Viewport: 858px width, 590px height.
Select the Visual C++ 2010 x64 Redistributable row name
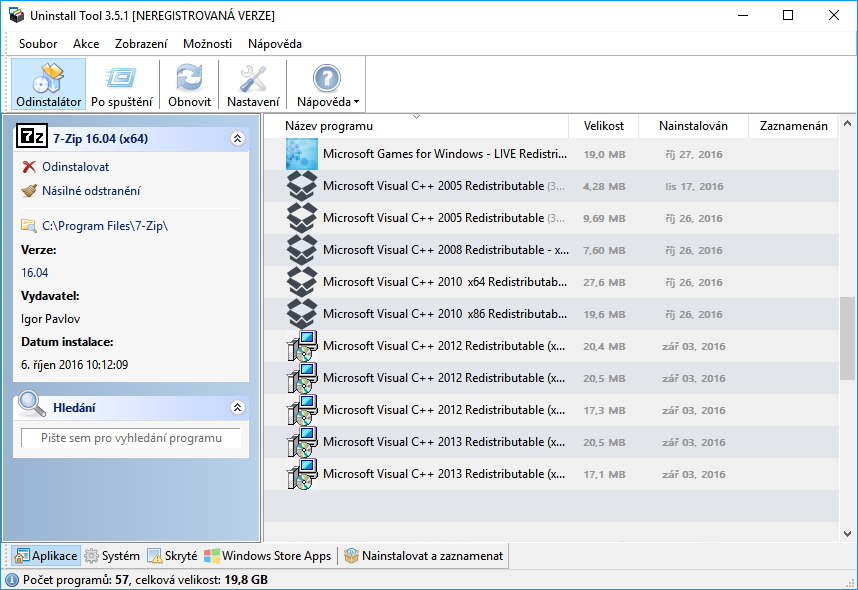(445, 282)
